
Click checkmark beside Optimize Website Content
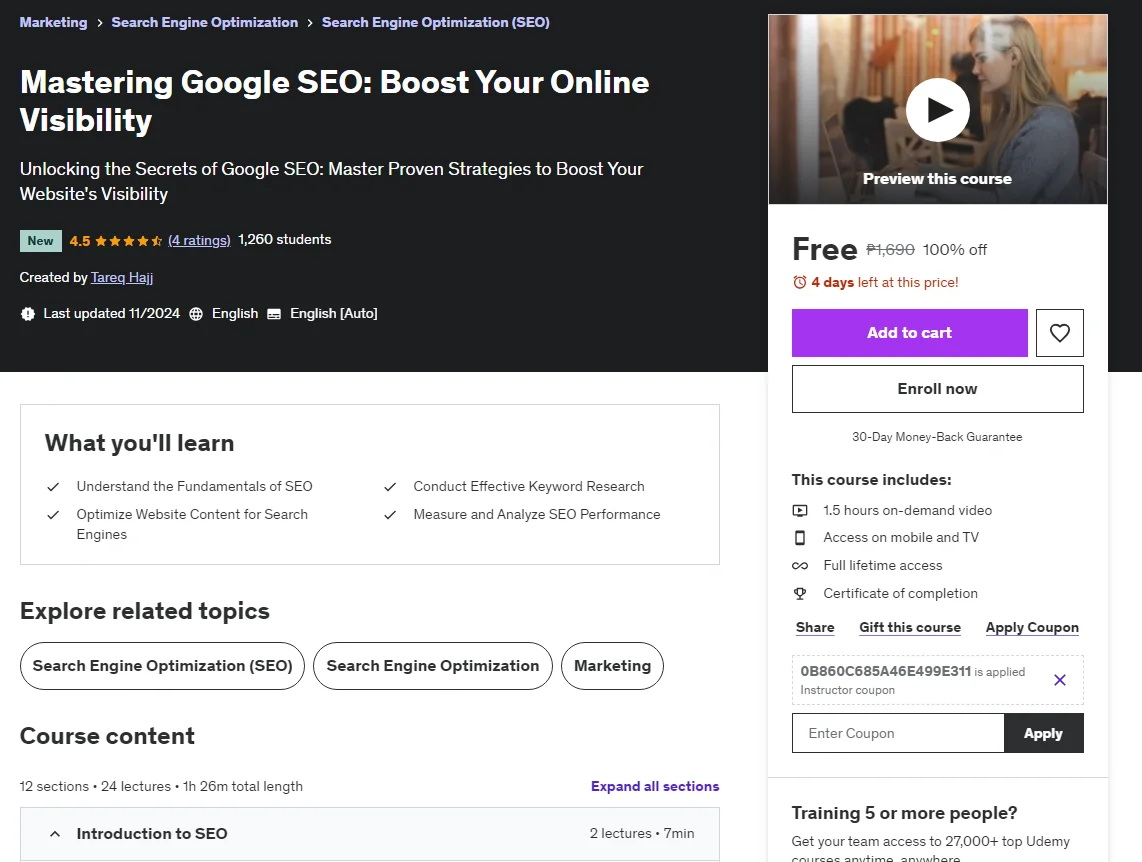click(x=53, y=515)
